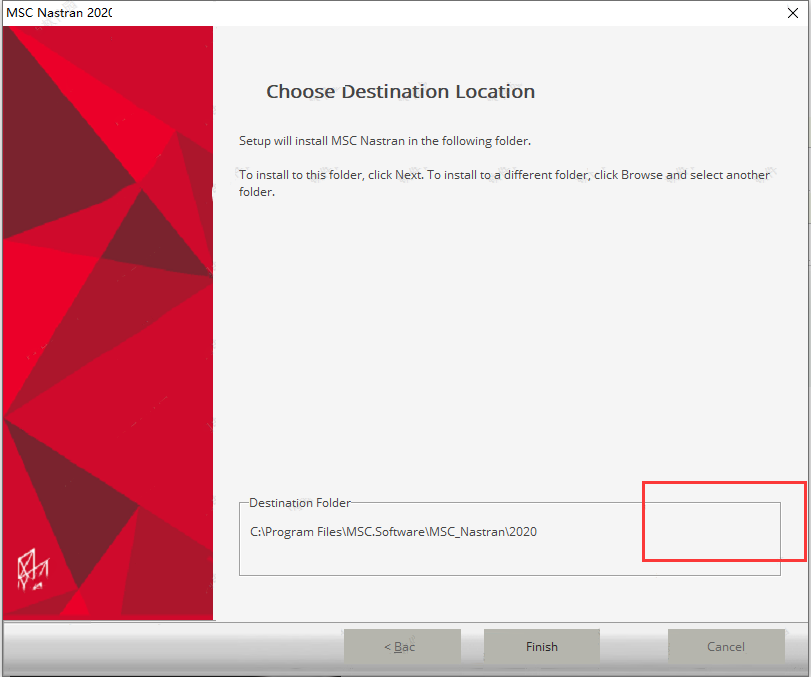Click the MSC Nastran 2020 title bar text

point(59,13)
